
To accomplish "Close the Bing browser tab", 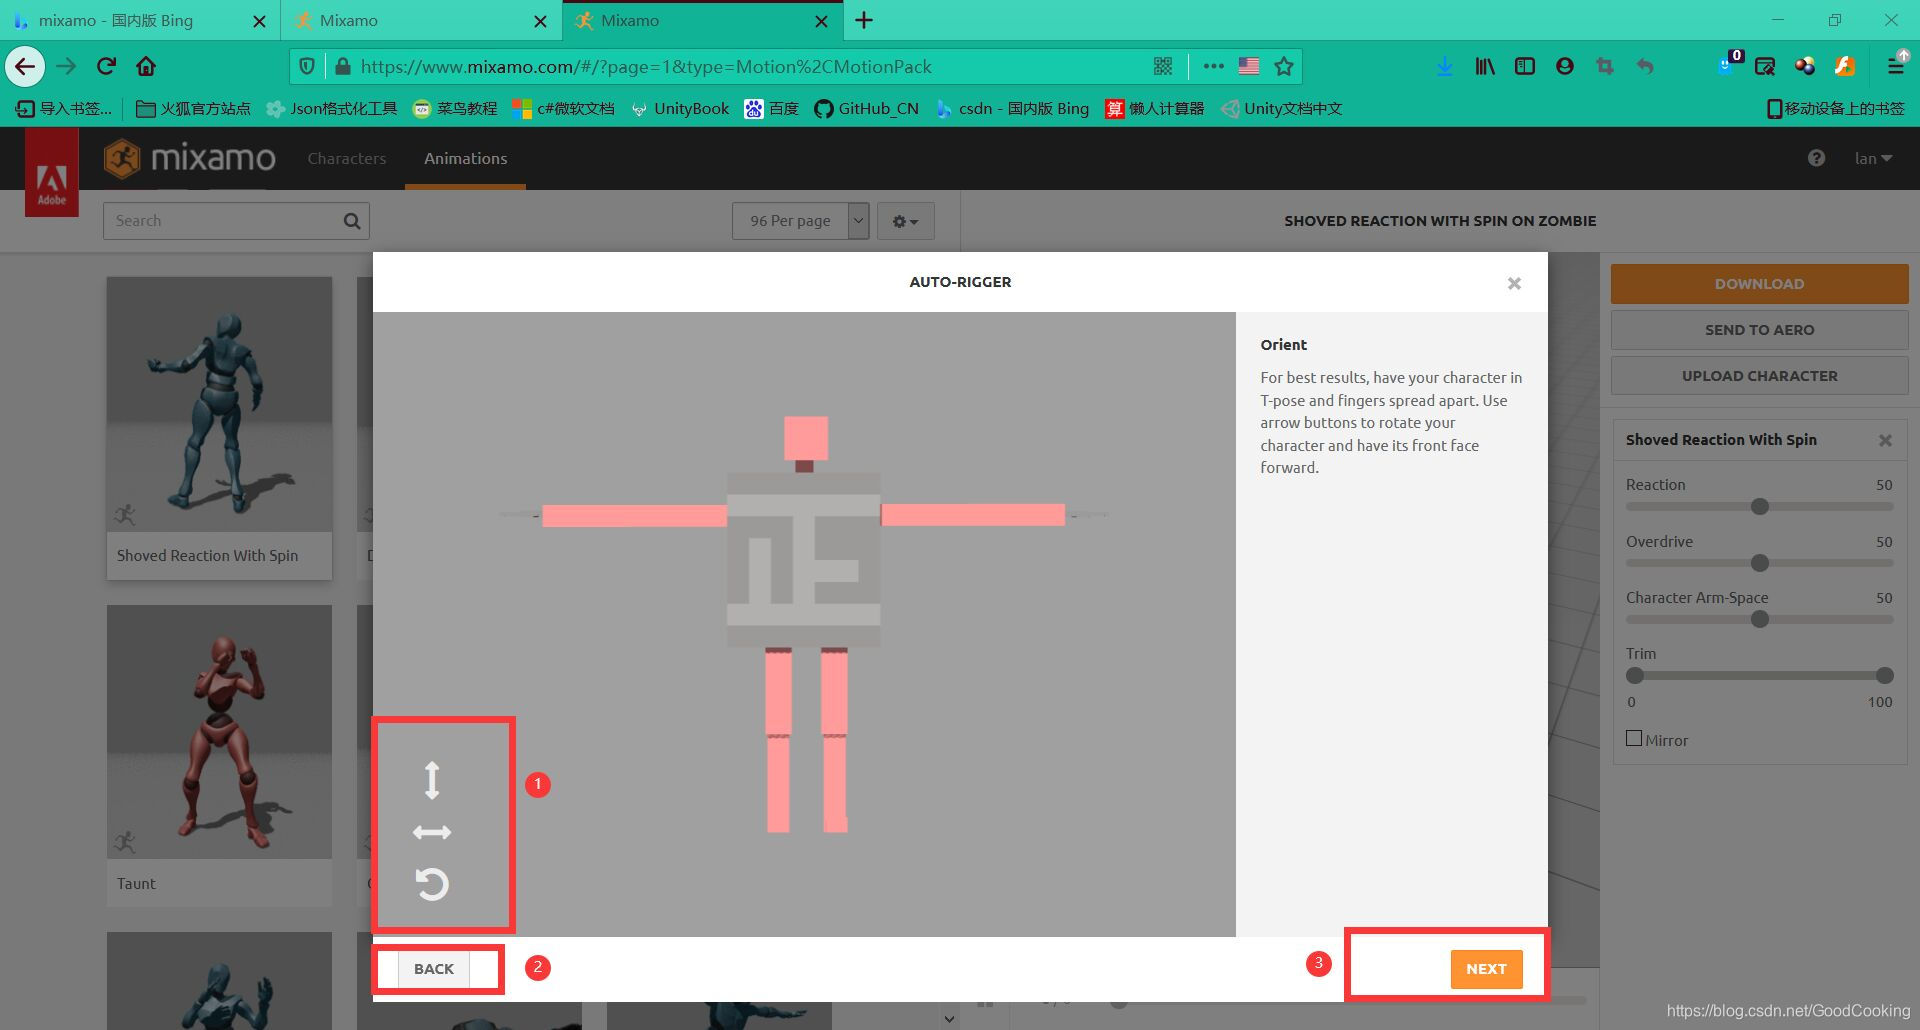I will point(259,21).
